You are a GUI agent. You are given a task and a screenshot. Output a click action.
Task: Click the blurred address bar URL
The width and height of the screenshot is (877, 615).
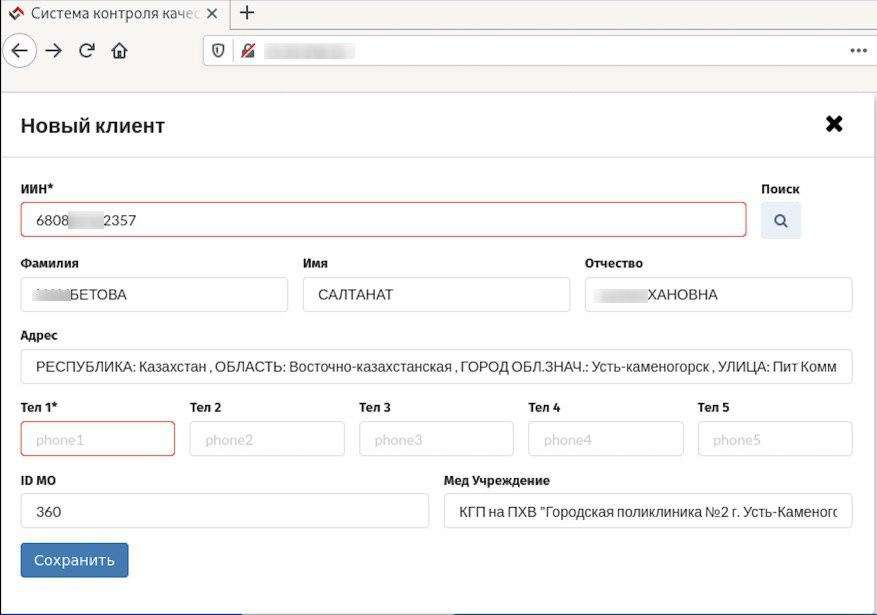coord(309,51)
